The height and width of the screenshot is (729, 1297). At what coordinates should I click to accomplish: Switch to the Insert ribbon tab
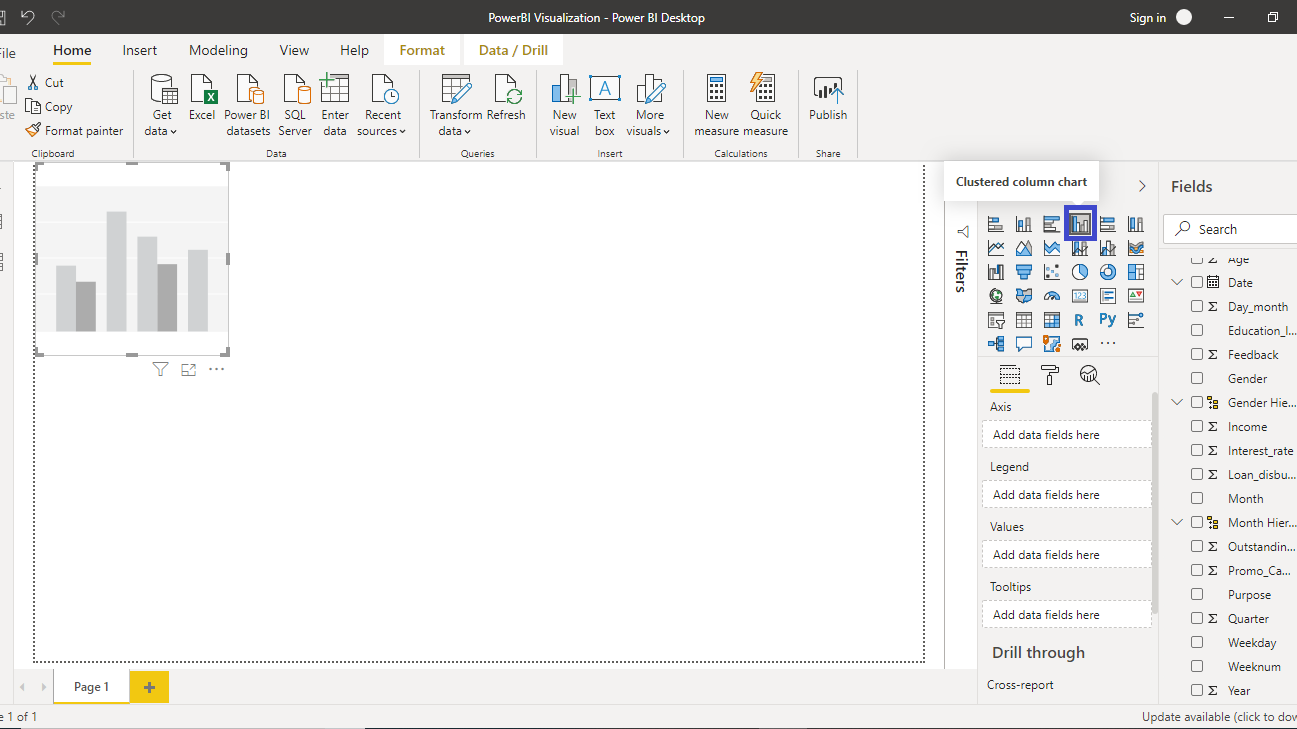click(x=139, y=50)
